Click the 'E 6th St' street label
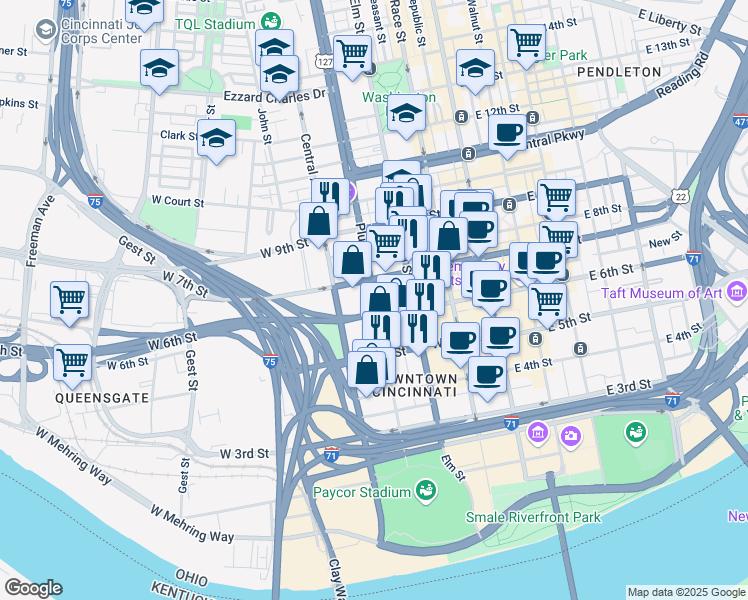Image resolution: width=748 pixels, height=600 pixels. (611, 273)
